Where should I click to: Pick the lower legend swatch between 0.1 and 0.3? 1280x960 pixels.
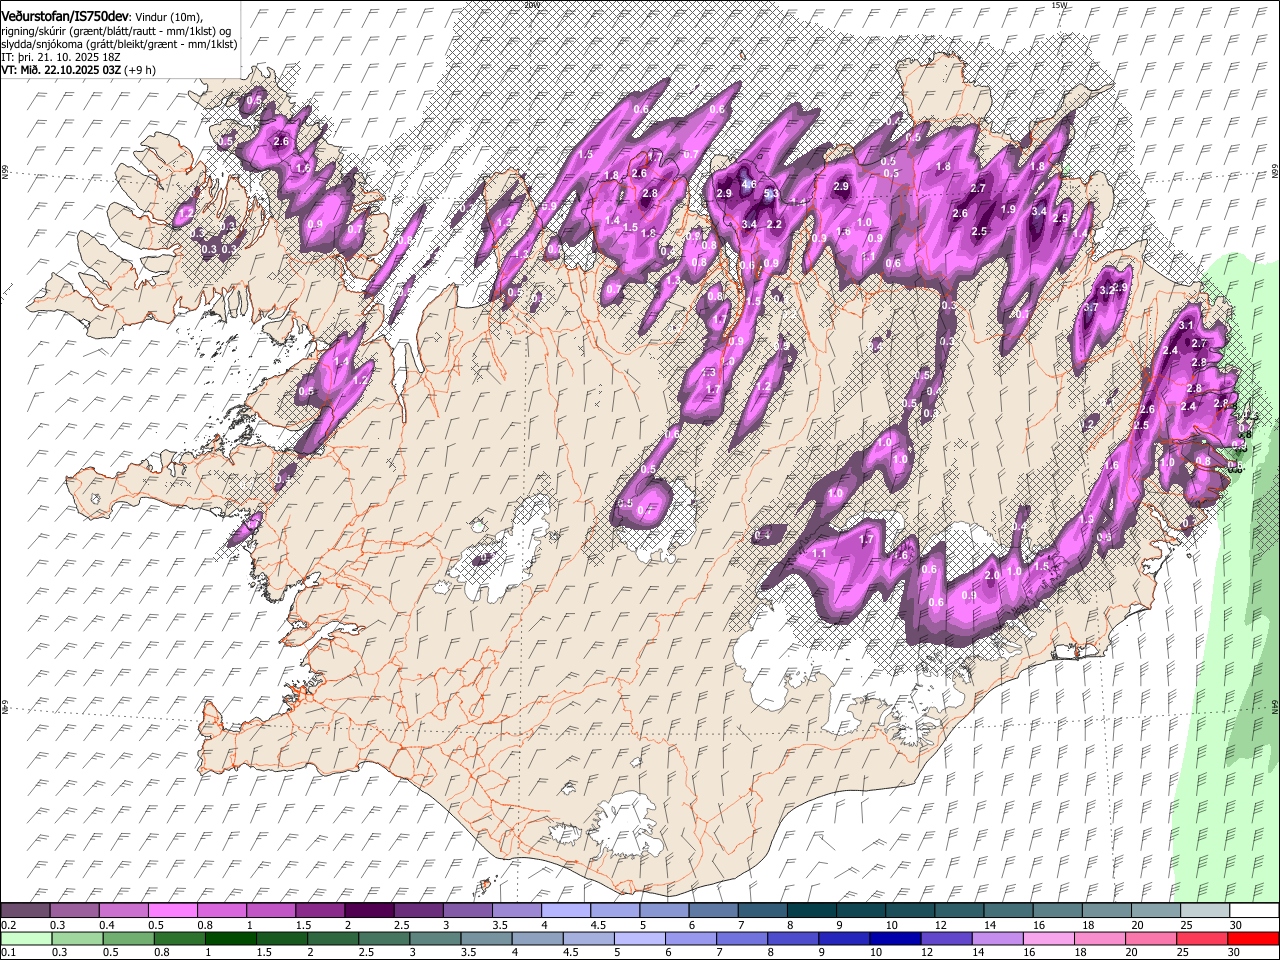pos(26,939)
